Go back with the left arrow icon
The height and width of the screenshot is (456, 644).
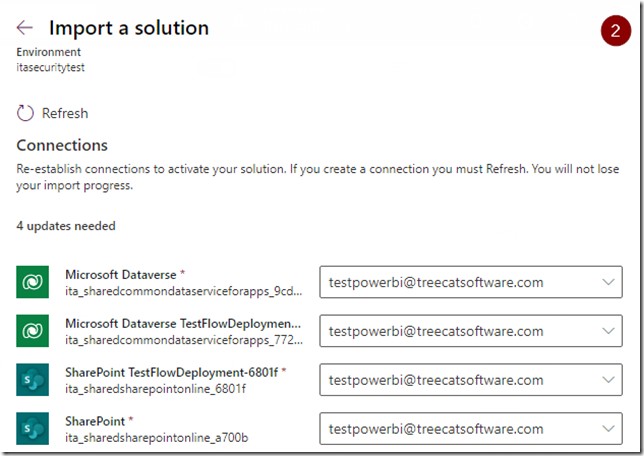click(x=24, y=28)
